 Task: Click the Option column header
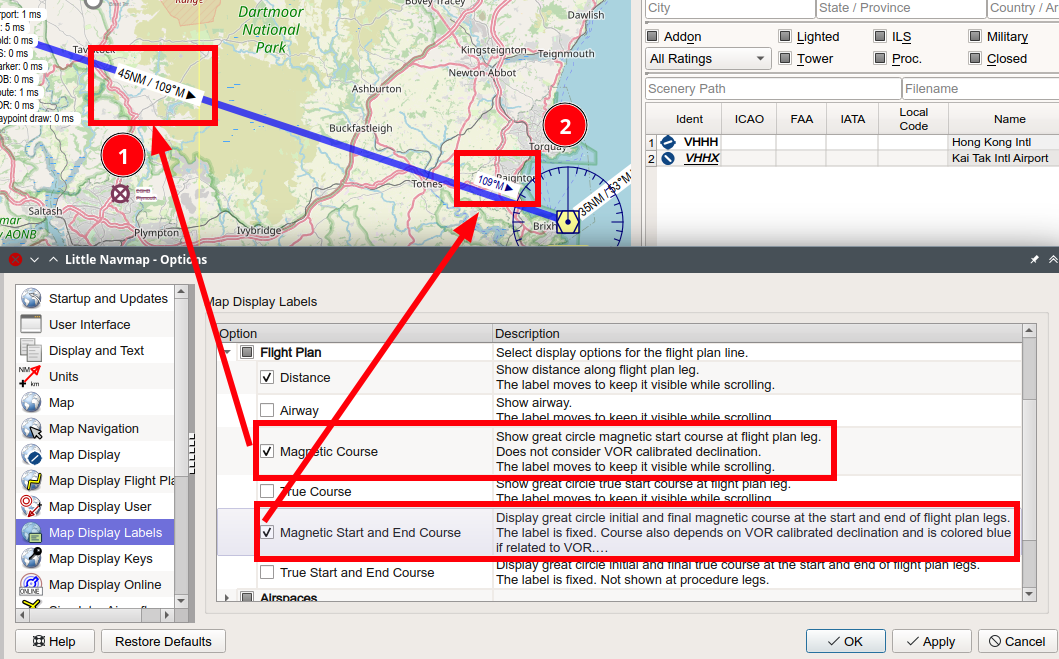[355, 334]
